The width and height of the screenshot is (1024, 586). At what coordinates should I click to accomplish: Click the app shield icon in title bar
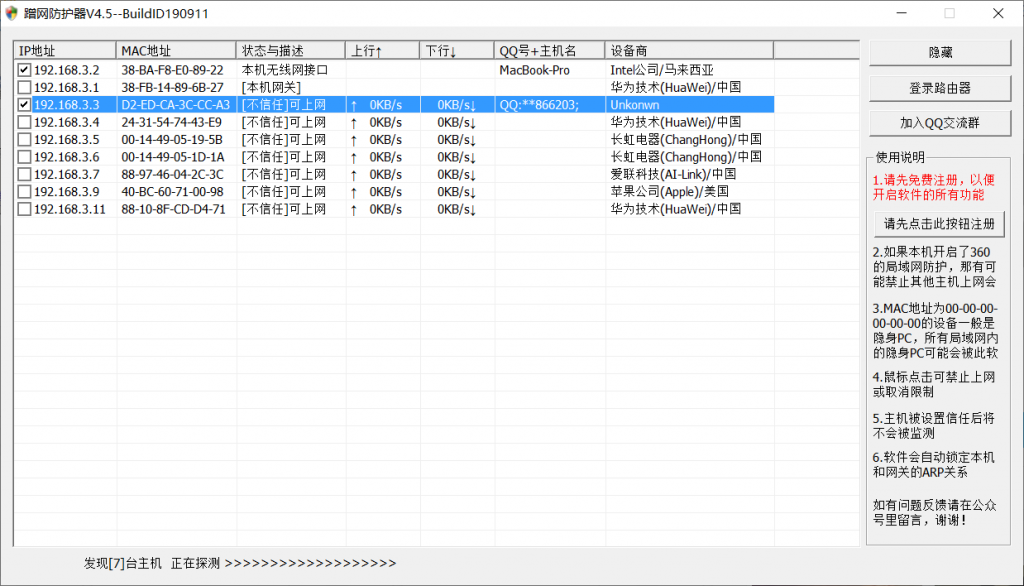pyautogui.click(x=12, y=14)
